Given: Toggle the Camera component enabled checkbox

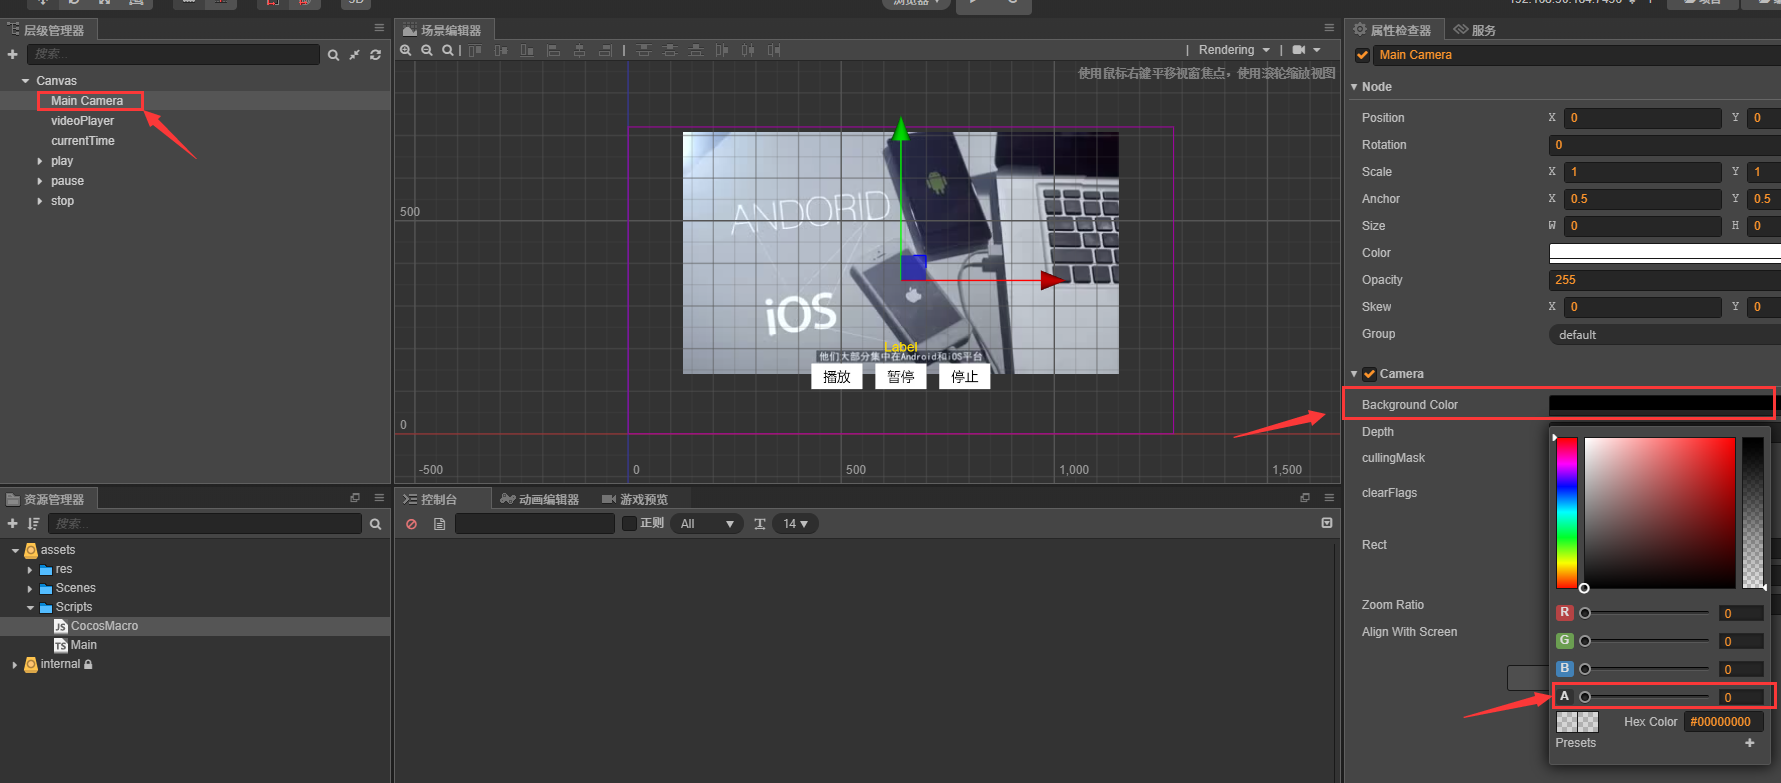Looking at the screenshot, I should pyautogui.click(x=1370, y=374).
